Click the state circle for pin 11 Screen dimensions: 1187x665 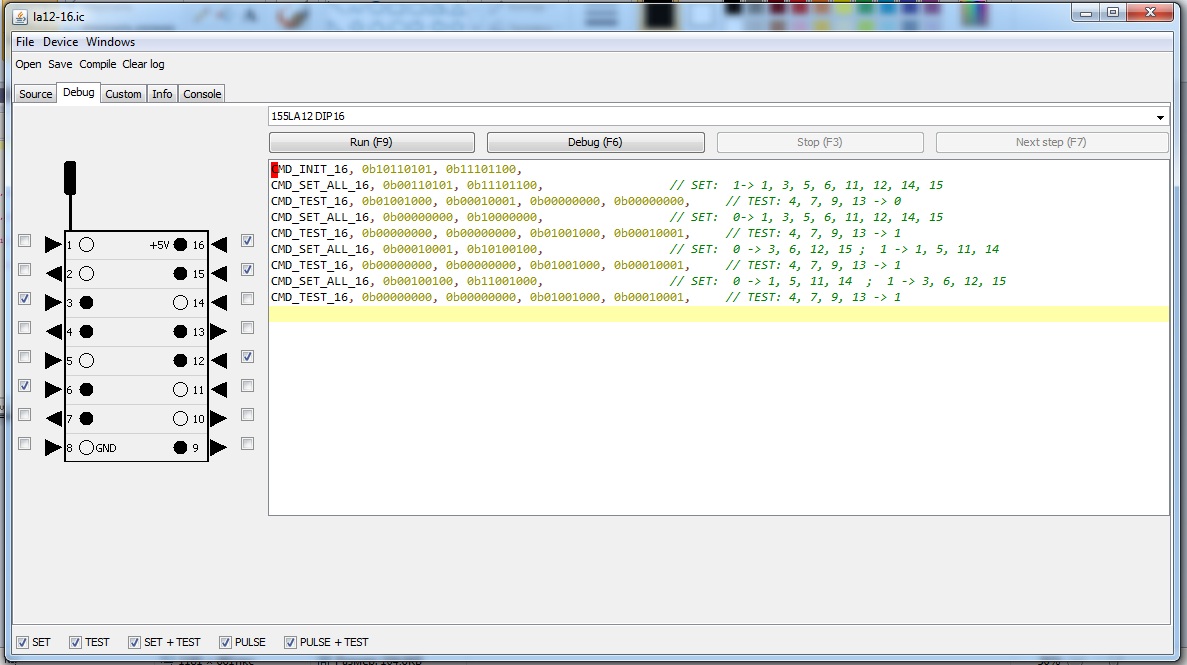pyautogui.click(x=180, y=389)
